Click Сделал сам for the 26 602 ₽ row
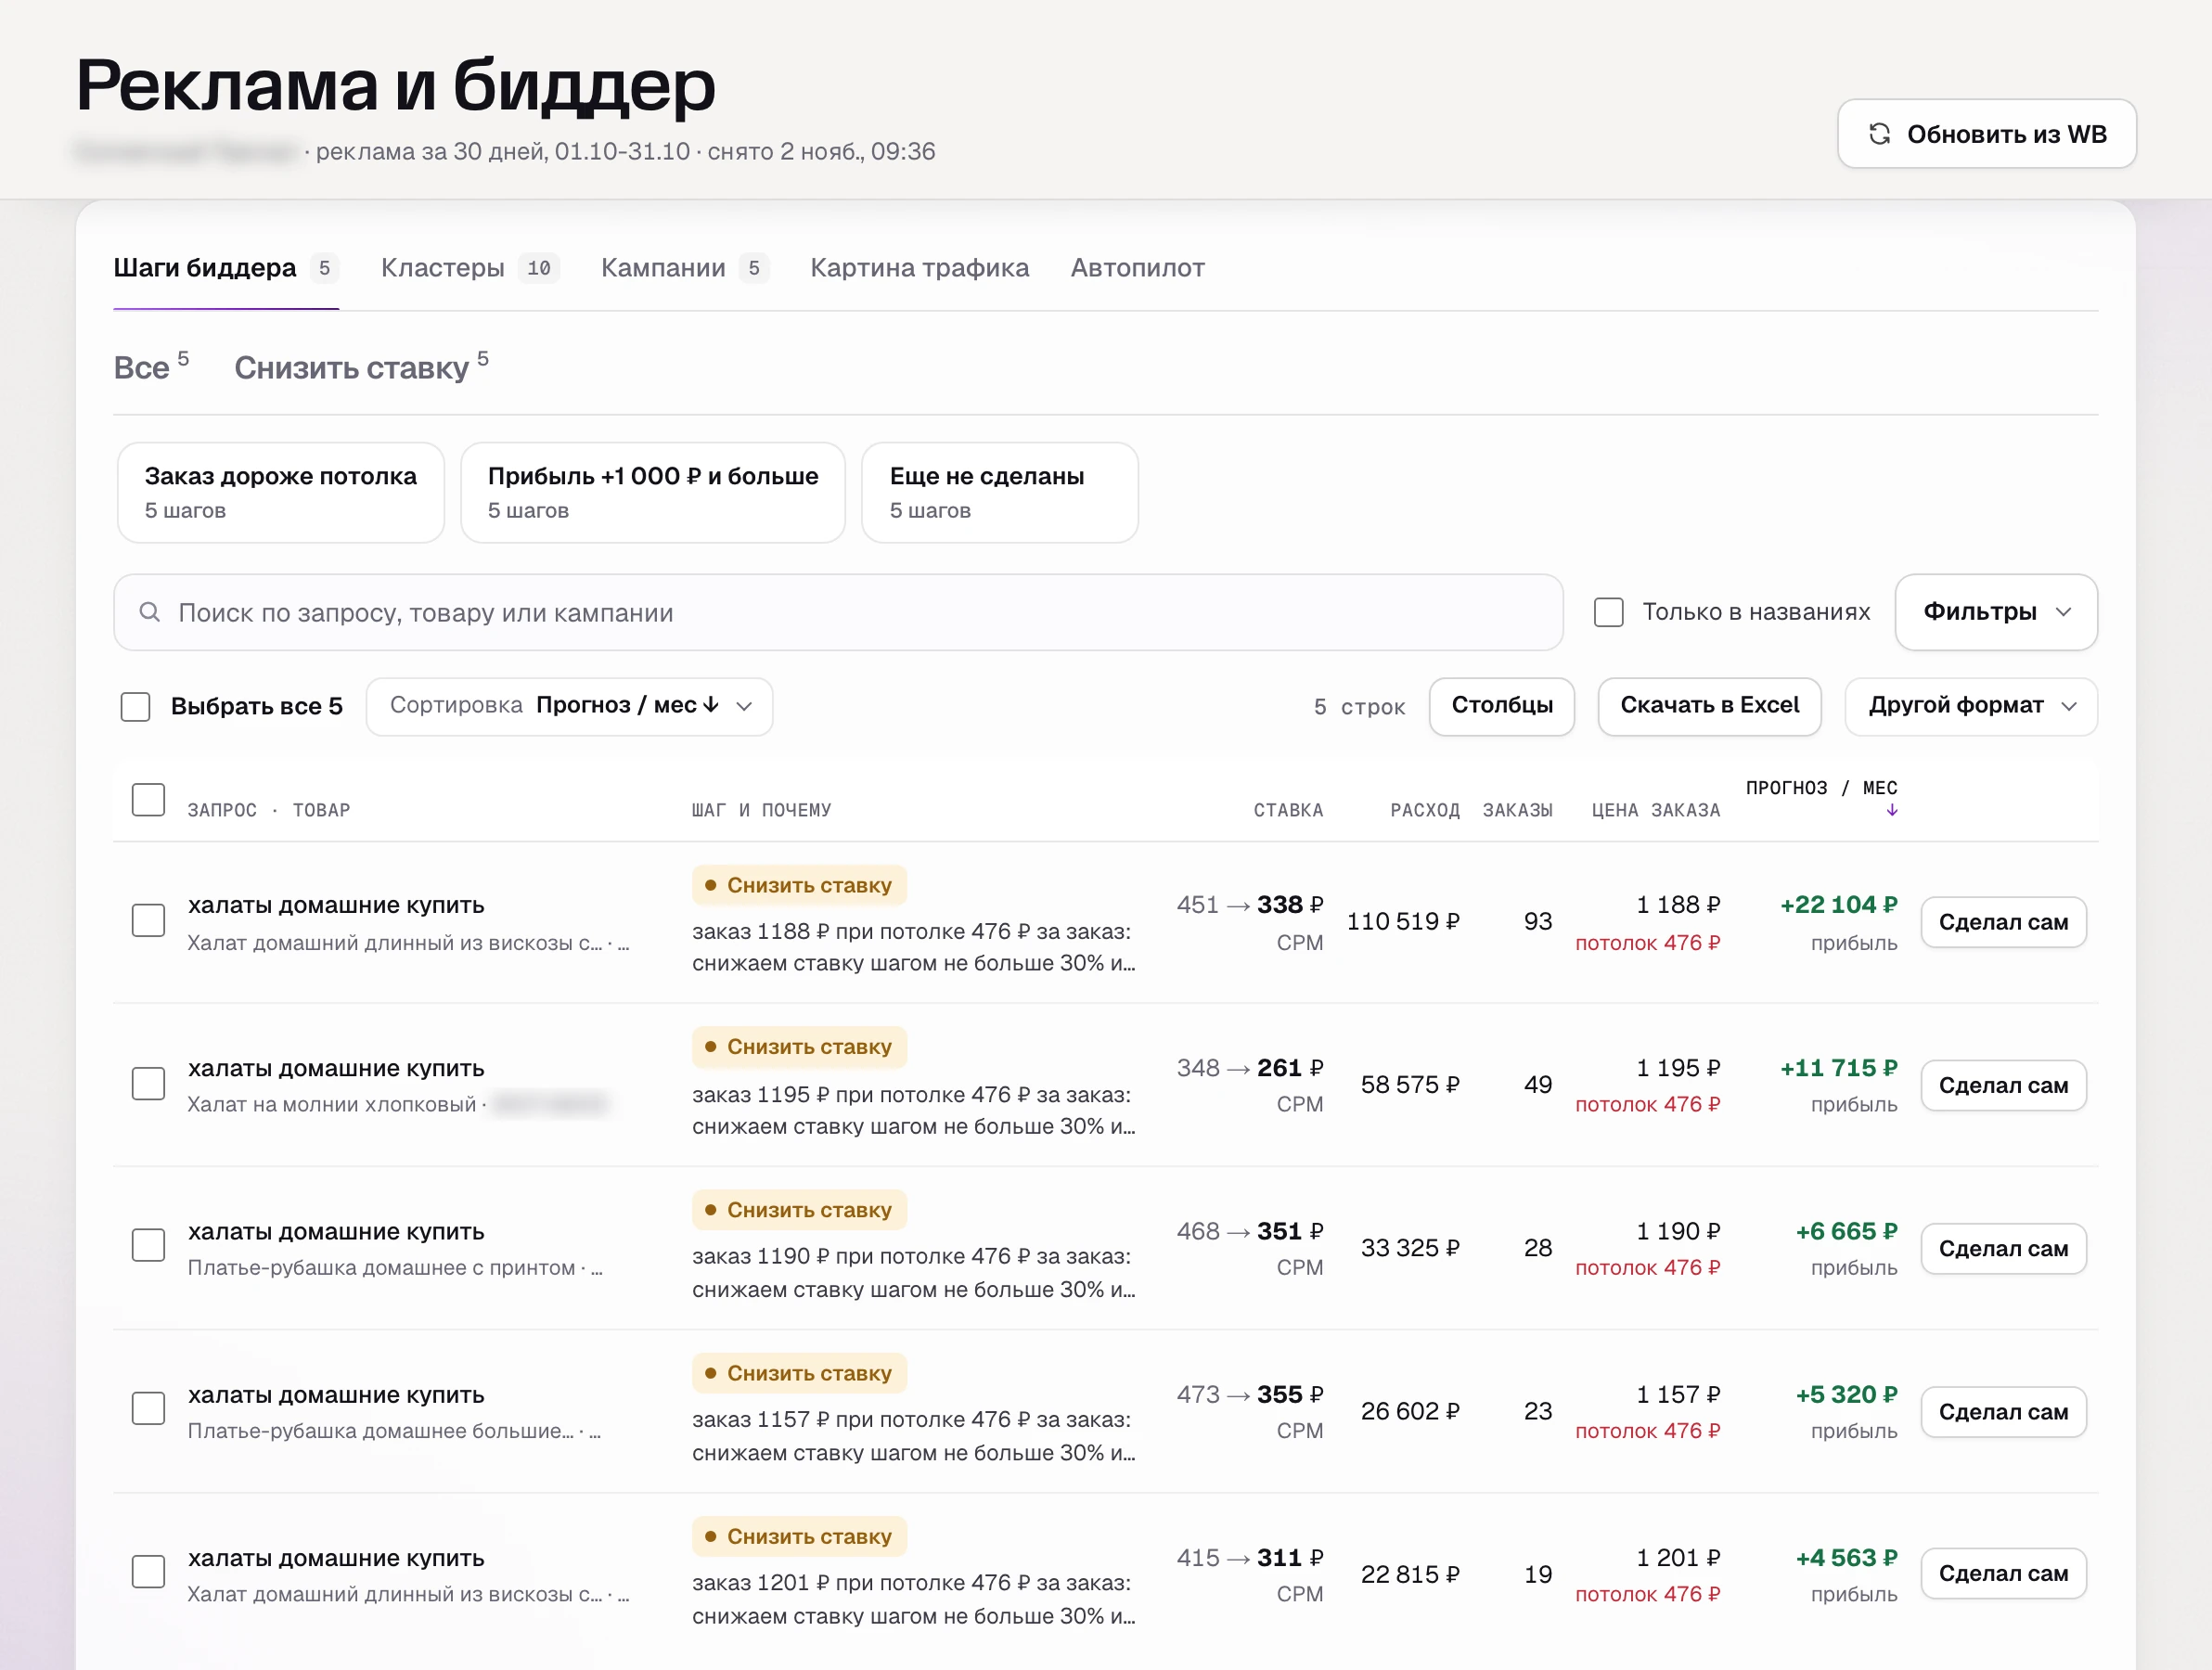The height and width of the screenshot is (1670, 2212). (x=2003, y=1411)
